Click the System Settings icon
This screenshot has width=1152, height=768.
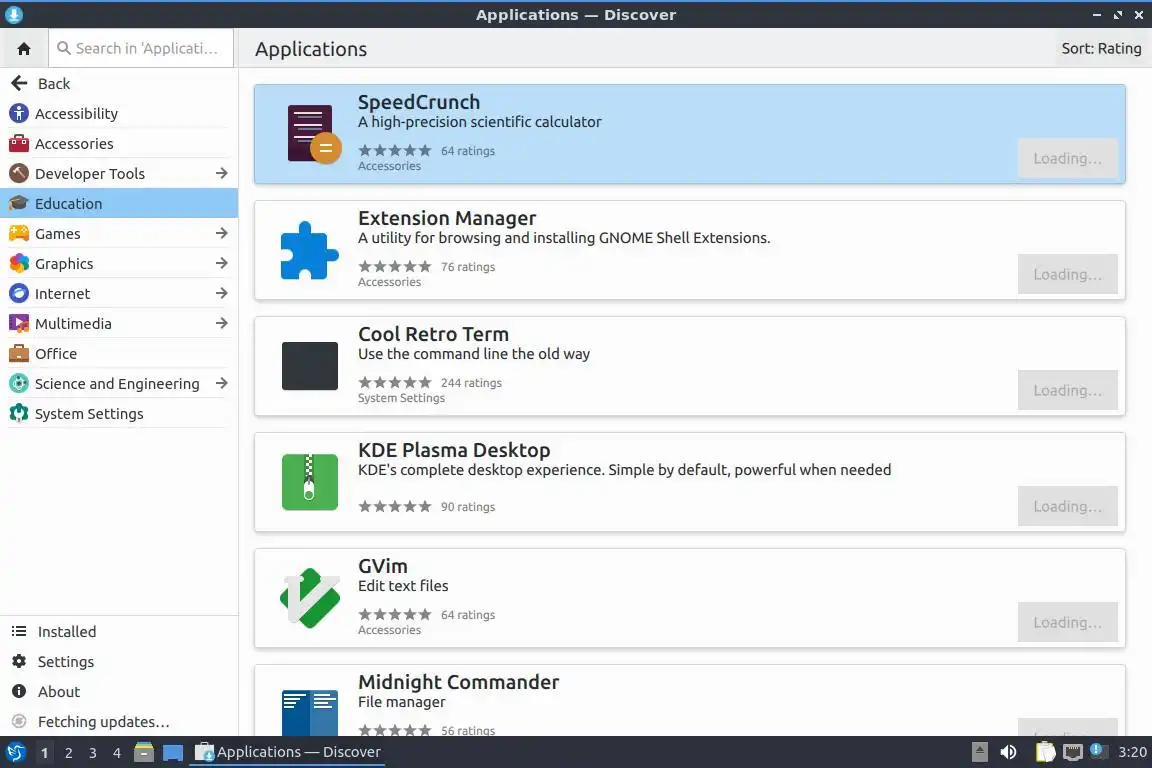(18, 414)
